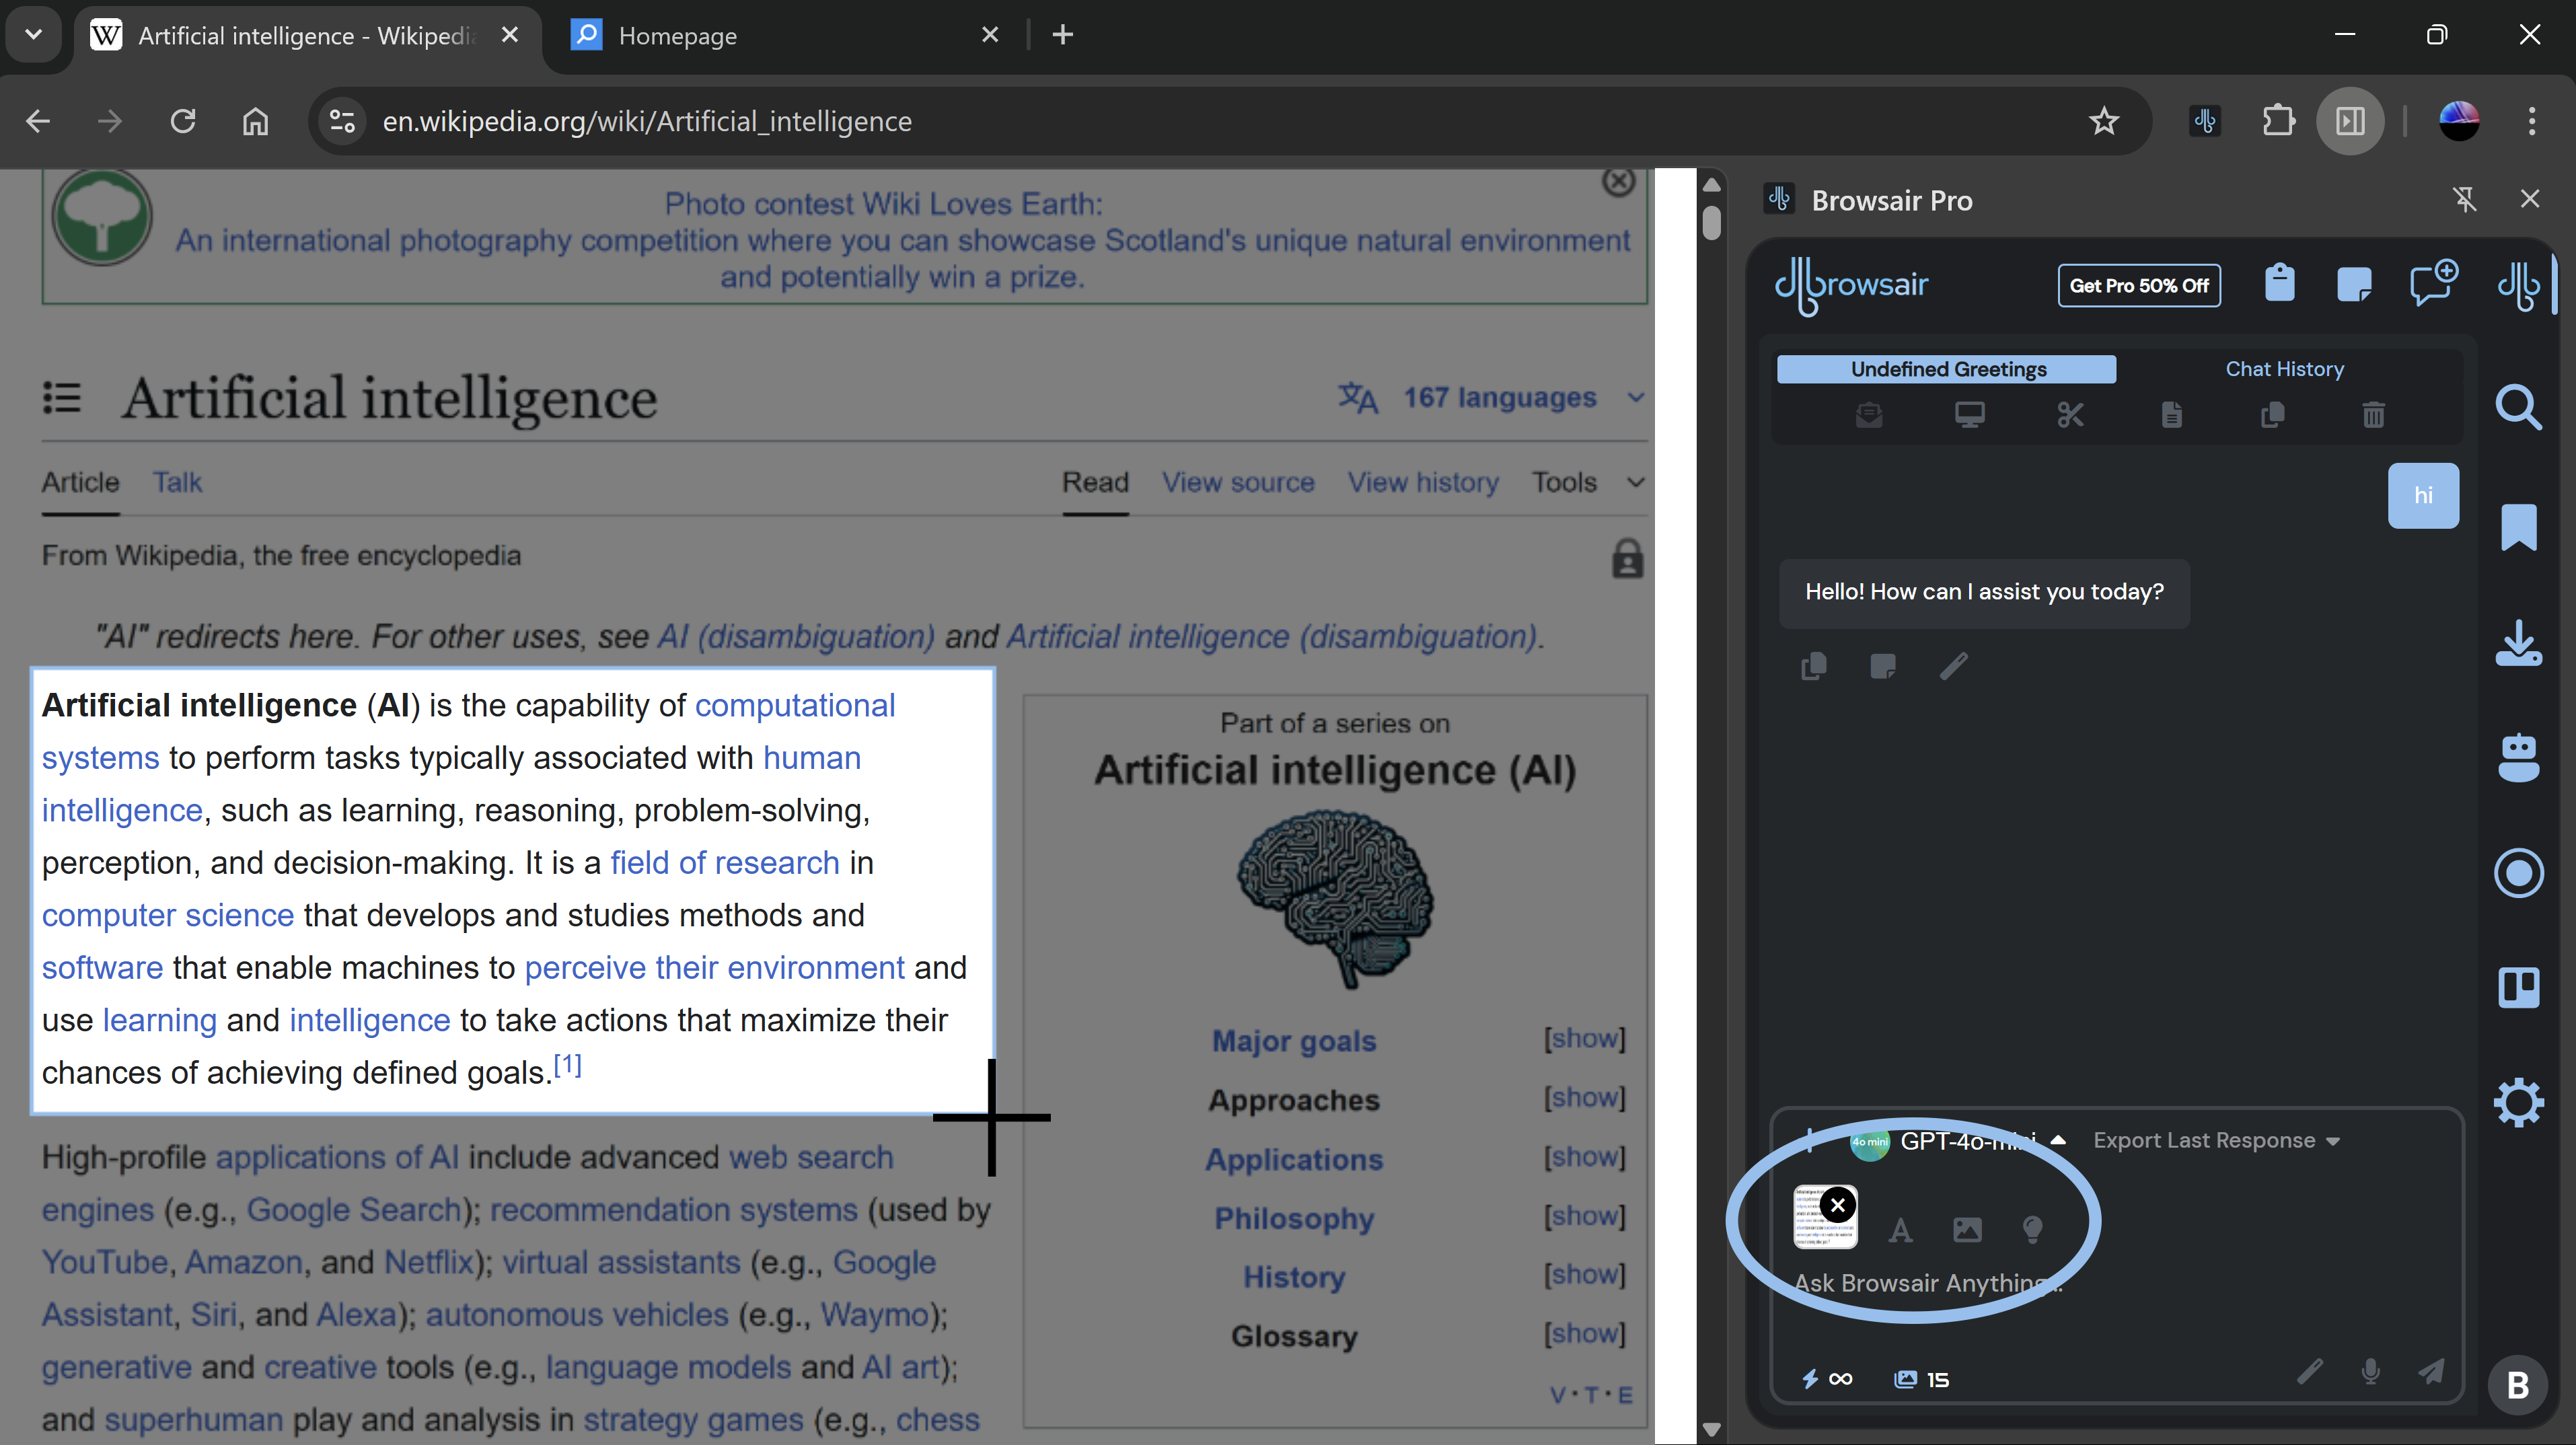Viewport: 2576px width, 1445px height.
Task: Click Get Pro 50% Off button
Action: coord(2138,285)
